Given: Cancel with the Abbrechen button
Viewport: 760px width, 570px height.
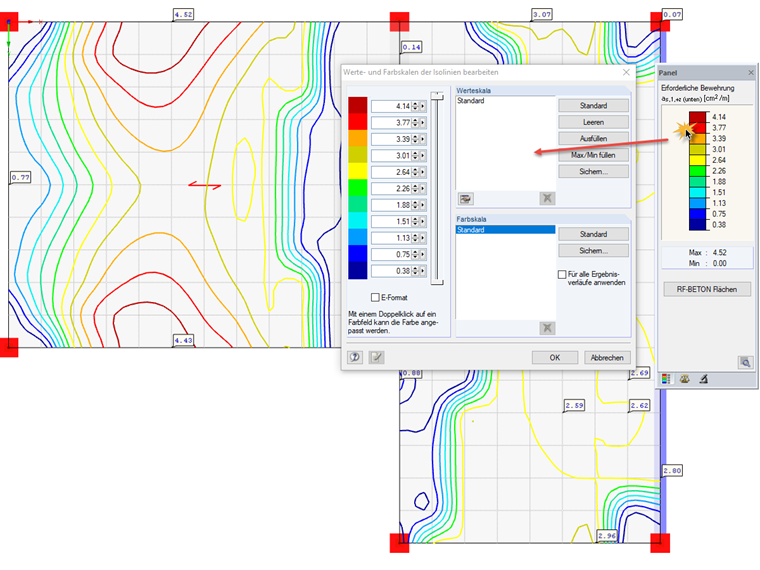Looking at the screenshot, I should (x=607, y=358).
